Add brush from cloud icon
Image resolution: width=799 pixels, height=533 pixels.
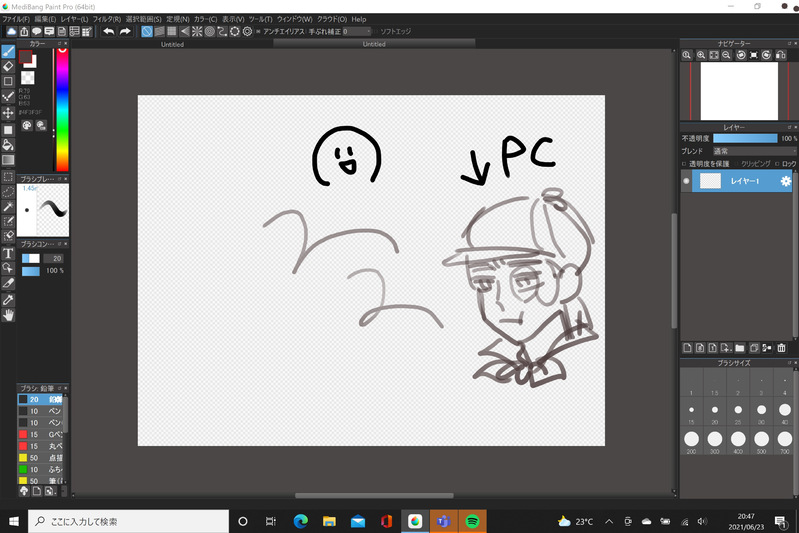click(24, 491)
